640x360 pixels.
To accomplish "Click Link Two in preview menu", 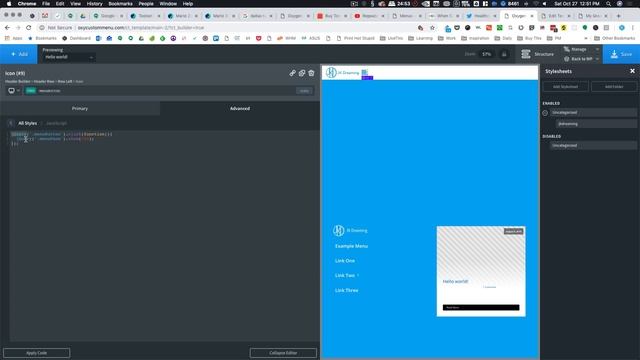I will [345, 276].
